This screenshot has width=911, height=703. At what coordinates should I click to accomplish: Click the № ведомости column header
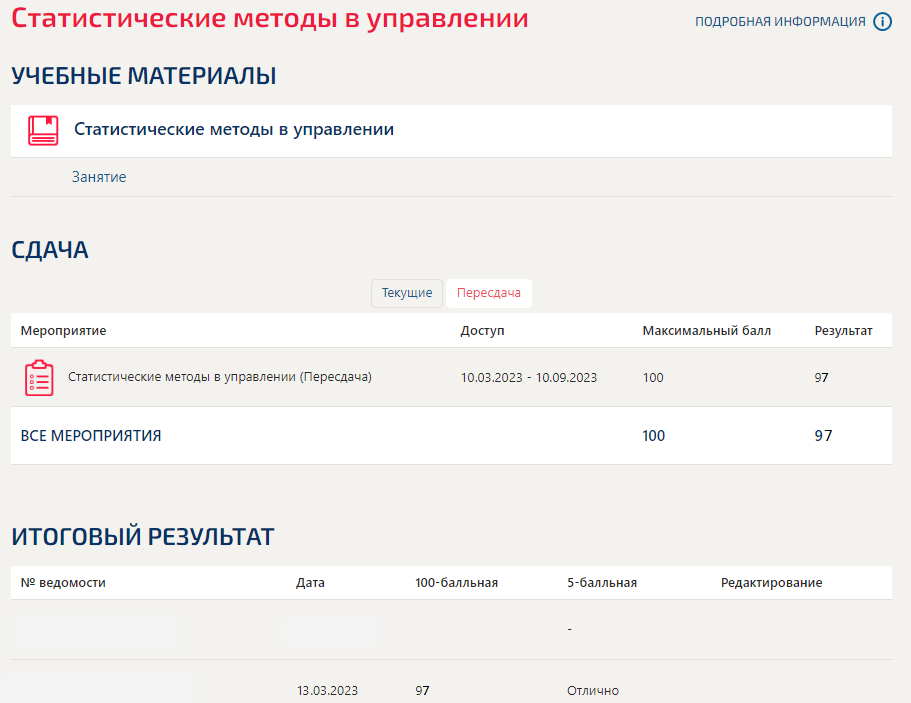pyautogui.click(x=63, y=583)
